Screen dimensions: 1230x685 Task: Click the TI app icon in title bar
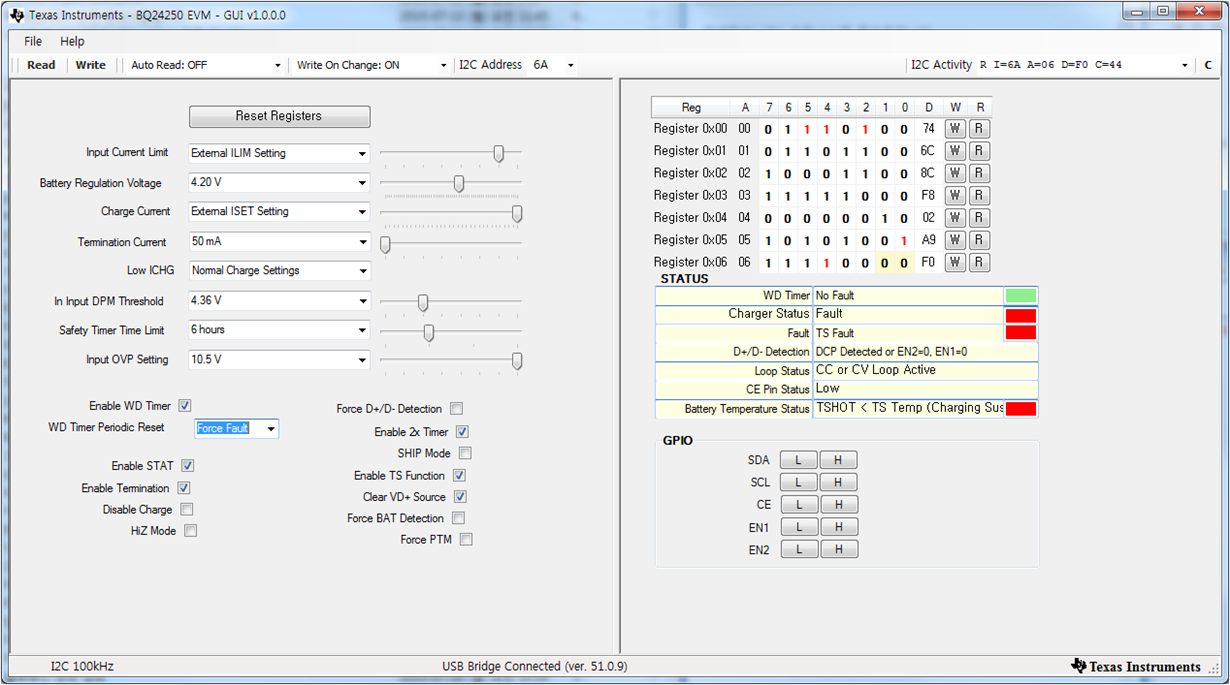[17, 15]
